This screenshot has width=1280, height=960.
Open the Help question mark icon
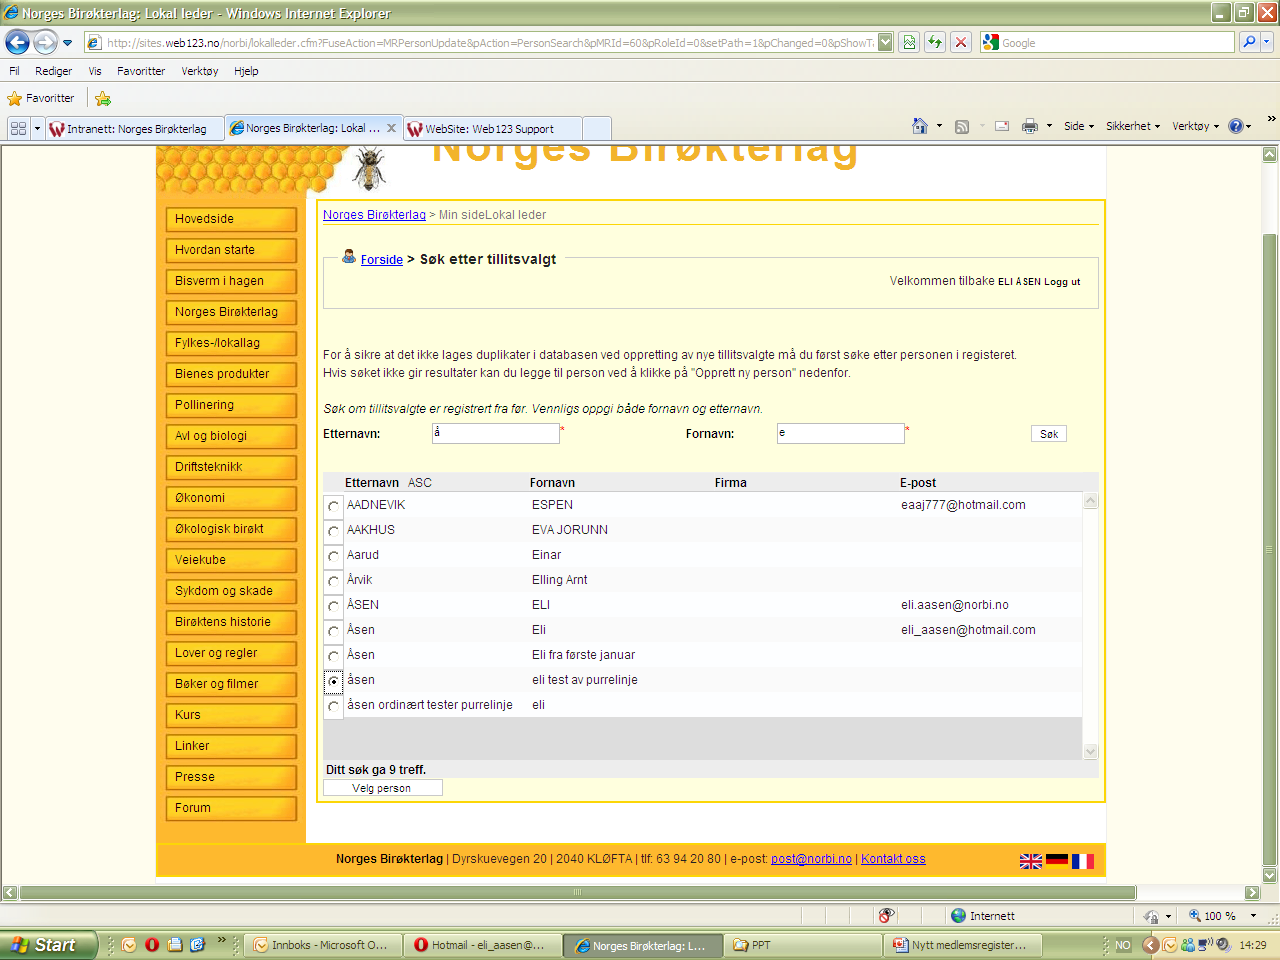click(1235, 126)
